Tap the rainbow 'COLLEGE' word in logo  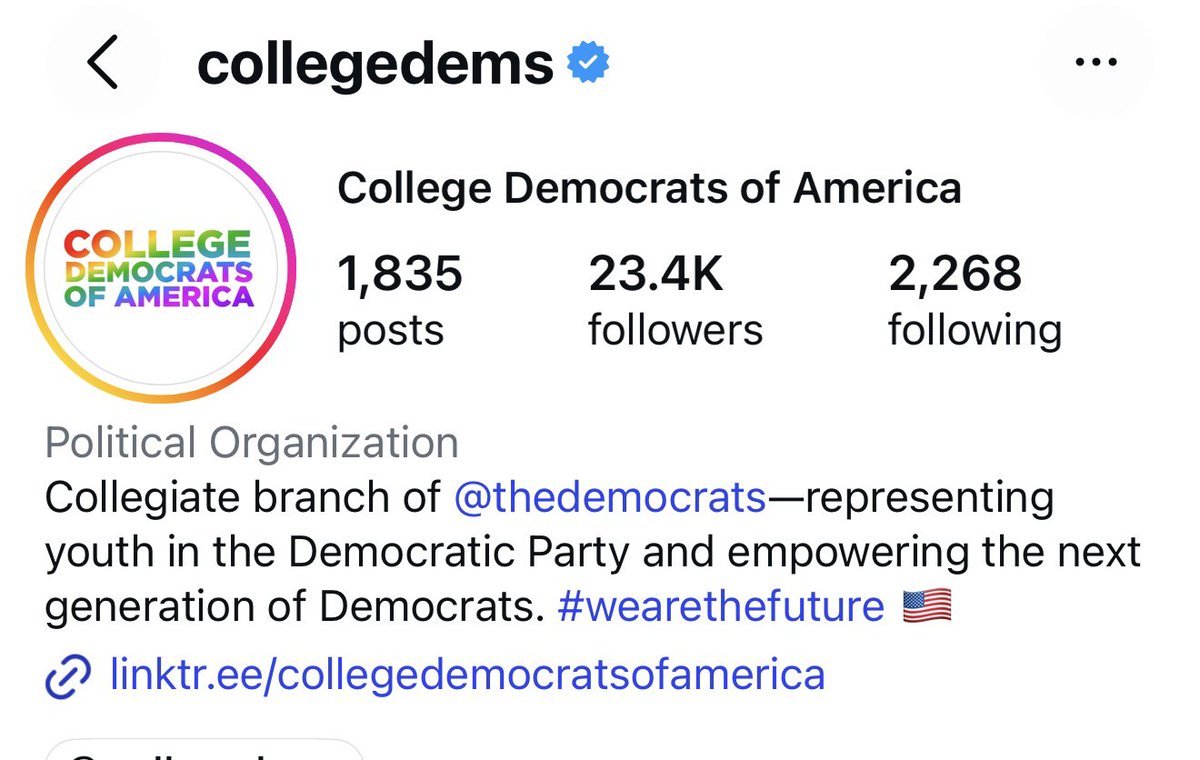tap(158, 245)
